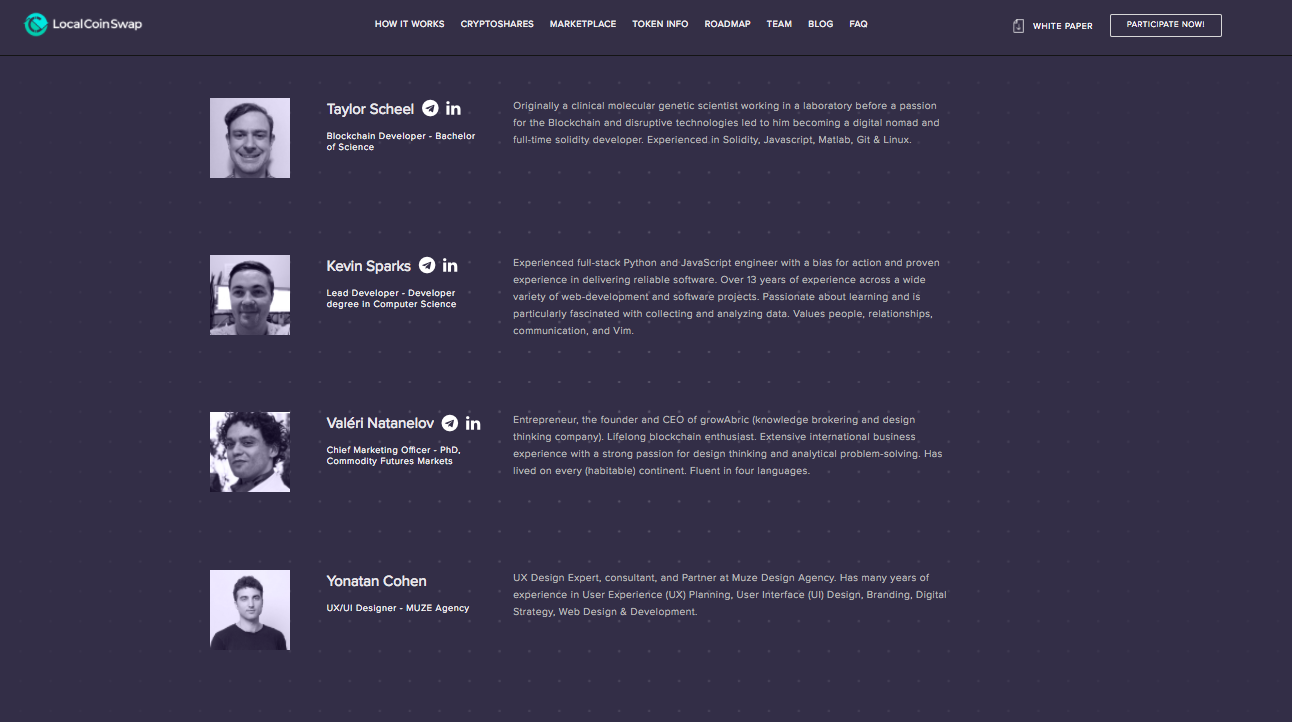Open the Cryptoshares menu item
Viewport: 1292px width, 722px height.
(497, 24)
